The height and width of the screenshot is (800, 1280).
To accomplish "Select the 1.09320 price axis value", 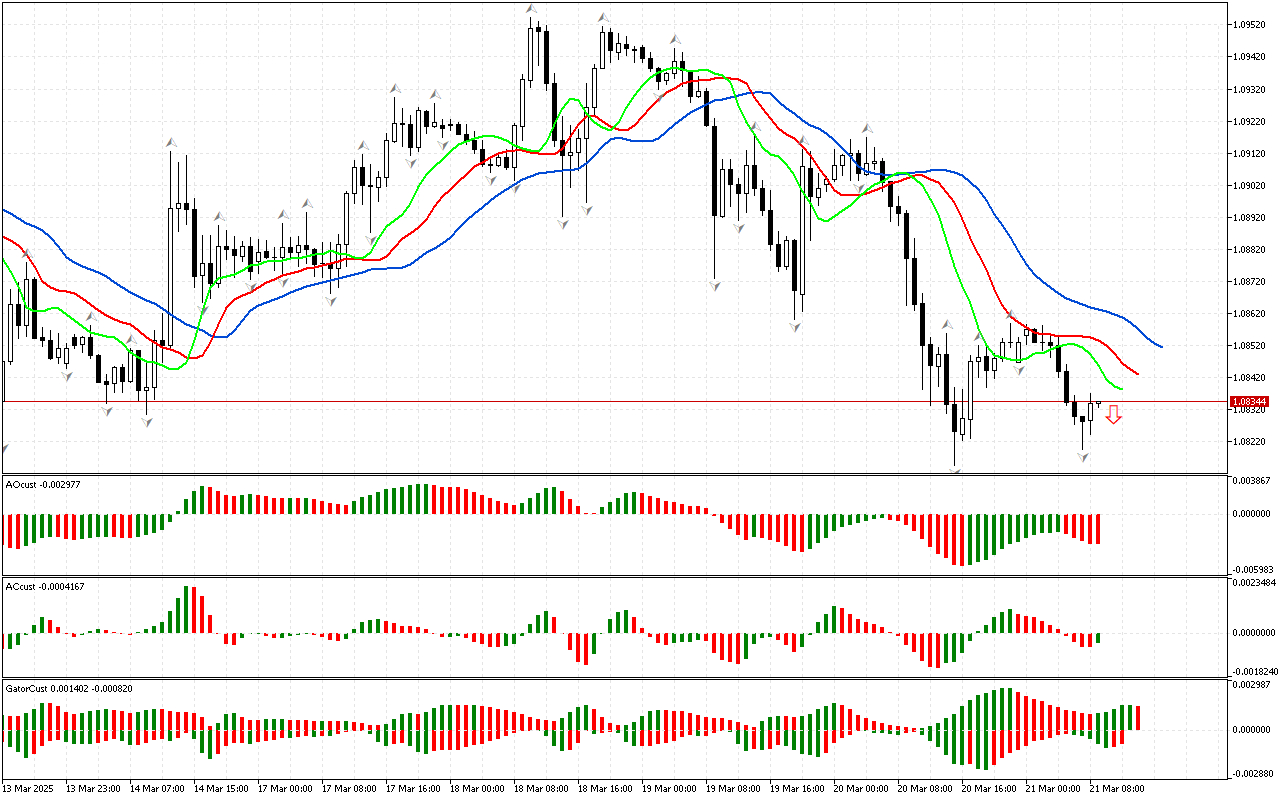I will (1250, 89).
